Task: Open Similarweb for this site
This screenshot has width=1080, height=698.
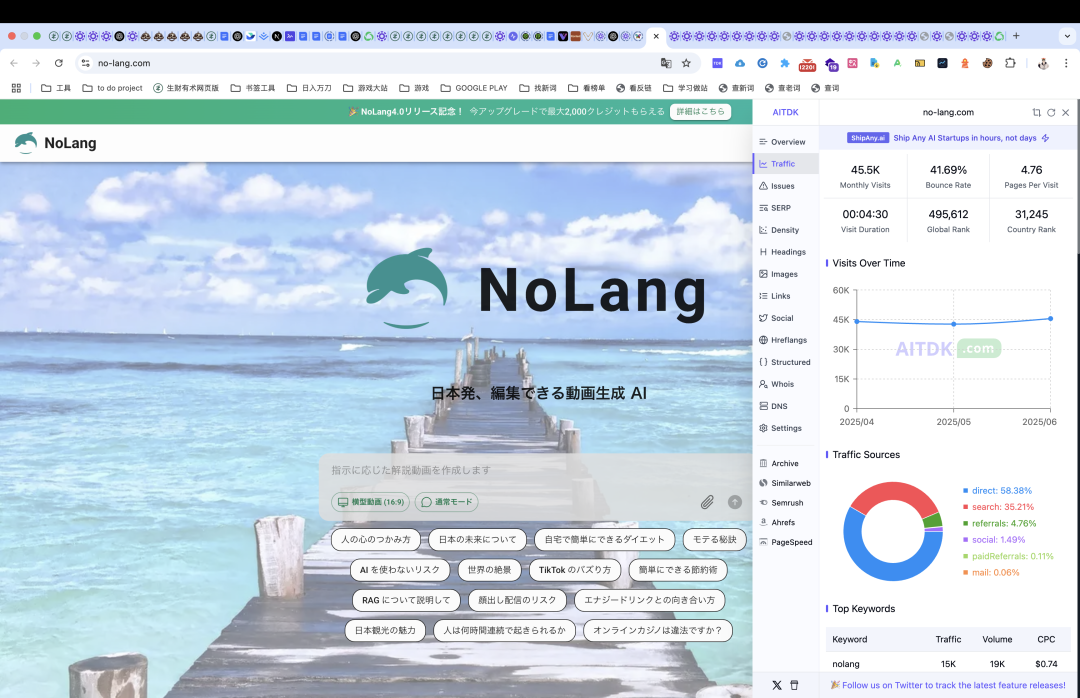Action: tap(785, 484)
